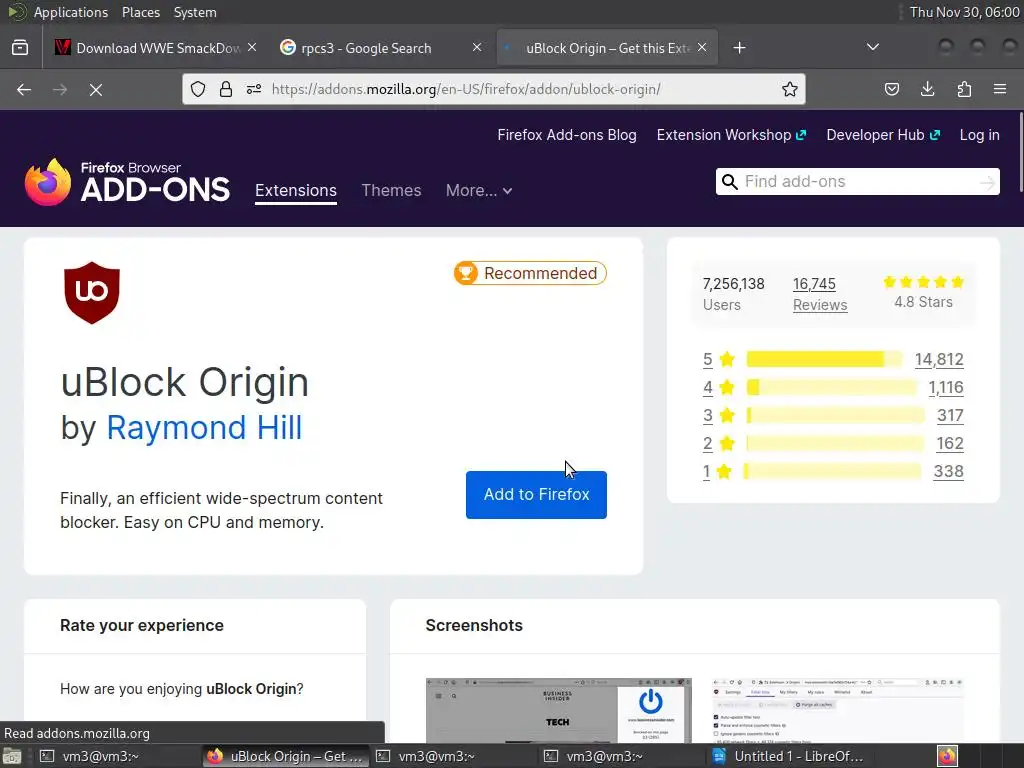Click the Find add-ons search field
Image resolution: width=1024 pixels, height=768 pixels.
[857, 182]
